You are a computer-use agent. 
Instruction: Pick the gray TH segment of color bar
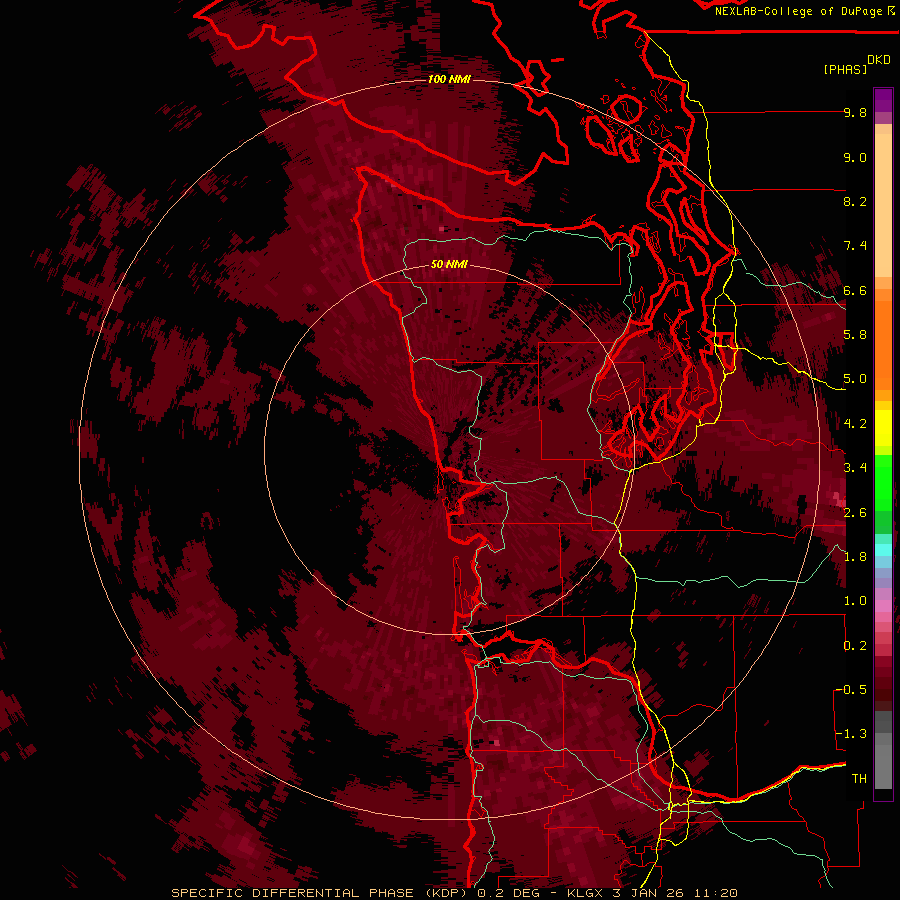point(883,761)
